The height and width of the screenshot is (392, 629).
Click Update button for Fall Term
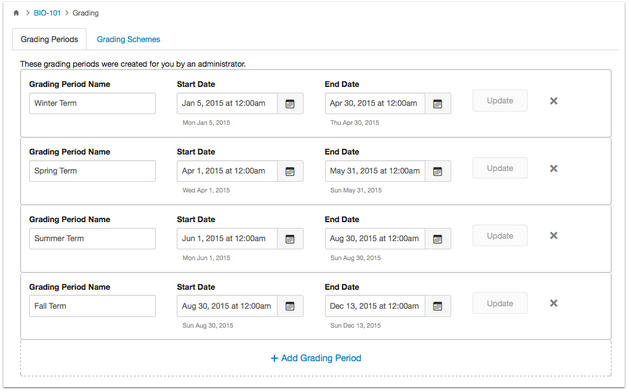pos(500,303)
